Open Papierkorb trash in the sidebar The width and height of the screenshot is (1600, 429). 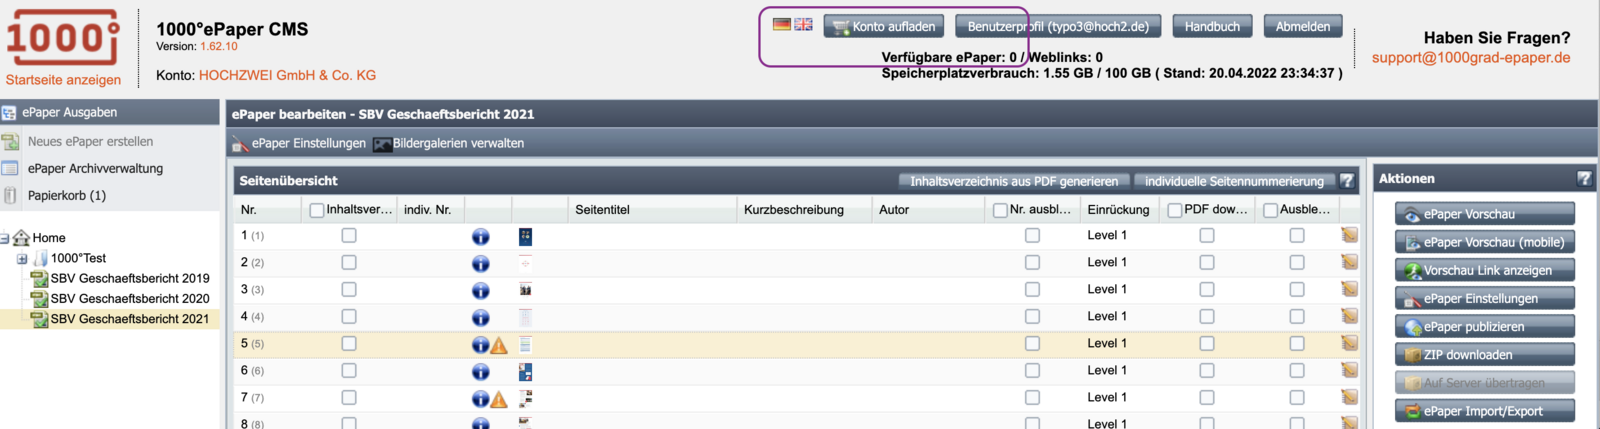pyautogui.click(x=66, y=196)
